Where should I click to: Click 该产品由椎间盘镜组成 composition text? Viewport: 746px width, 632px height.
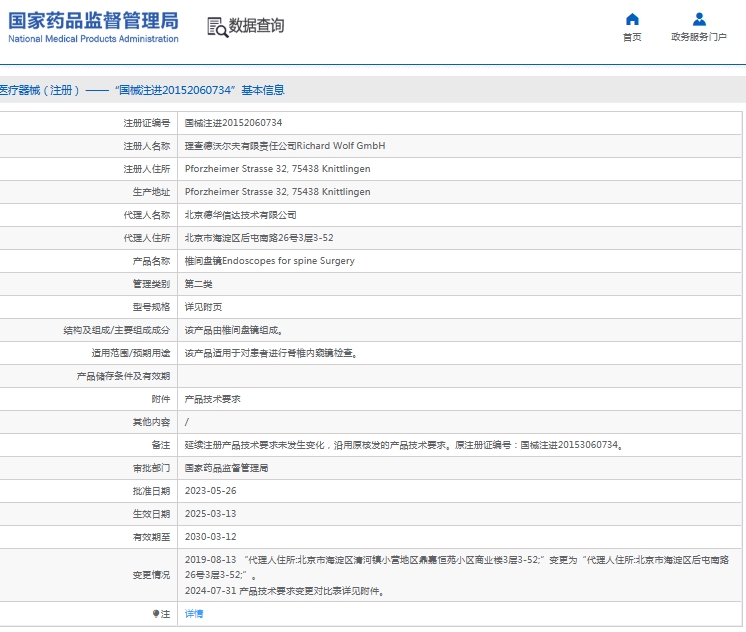click(233, 330)
